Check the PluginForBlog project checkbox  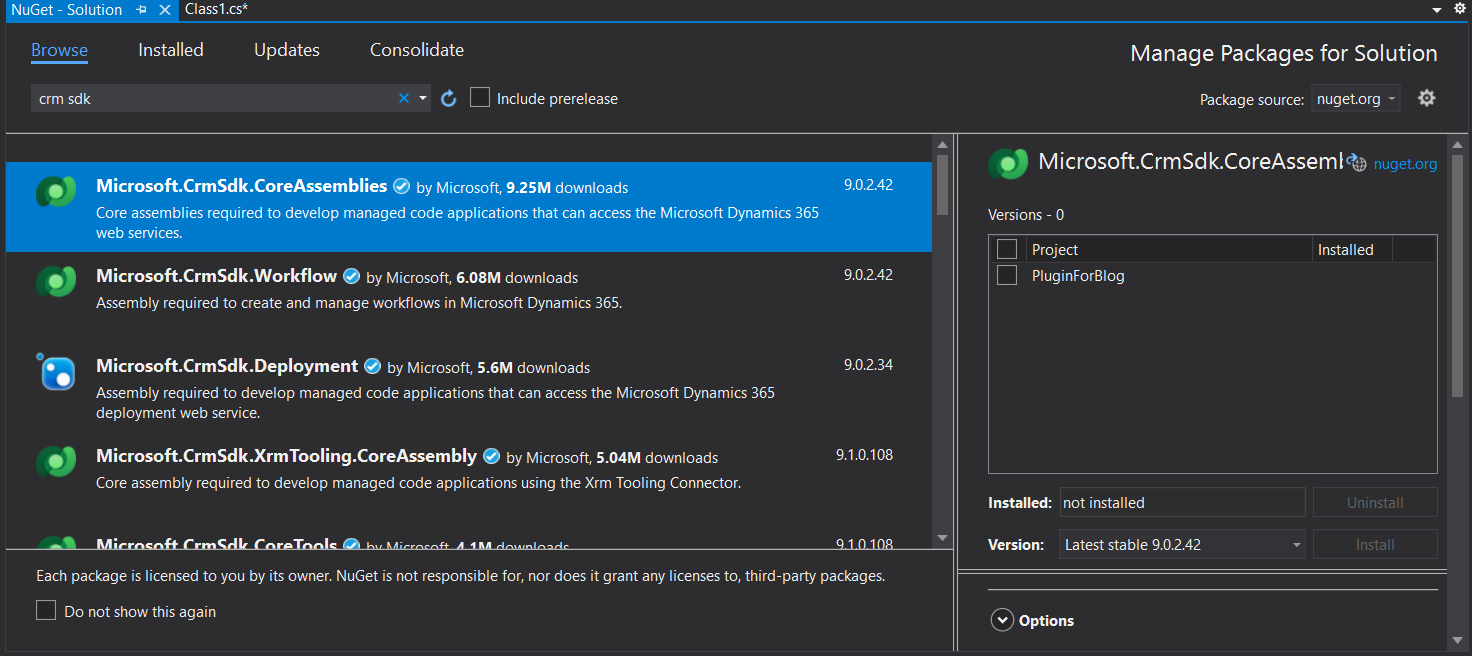point(1007,275)
